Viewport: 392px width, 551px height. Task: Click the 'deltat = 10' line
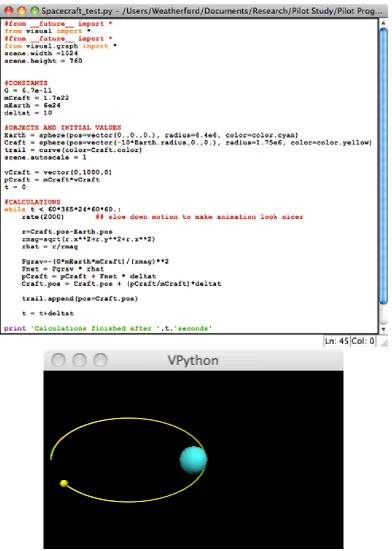28,113
